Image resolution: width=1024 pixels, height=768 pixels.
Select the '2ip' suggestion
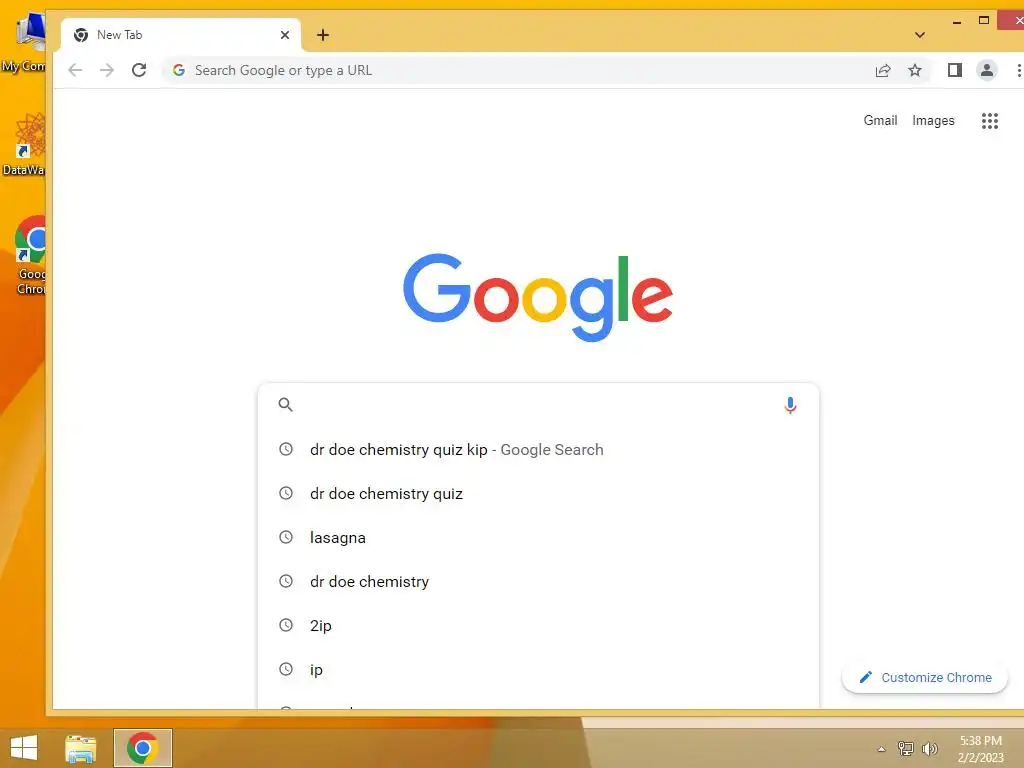(x=538, y=625)
